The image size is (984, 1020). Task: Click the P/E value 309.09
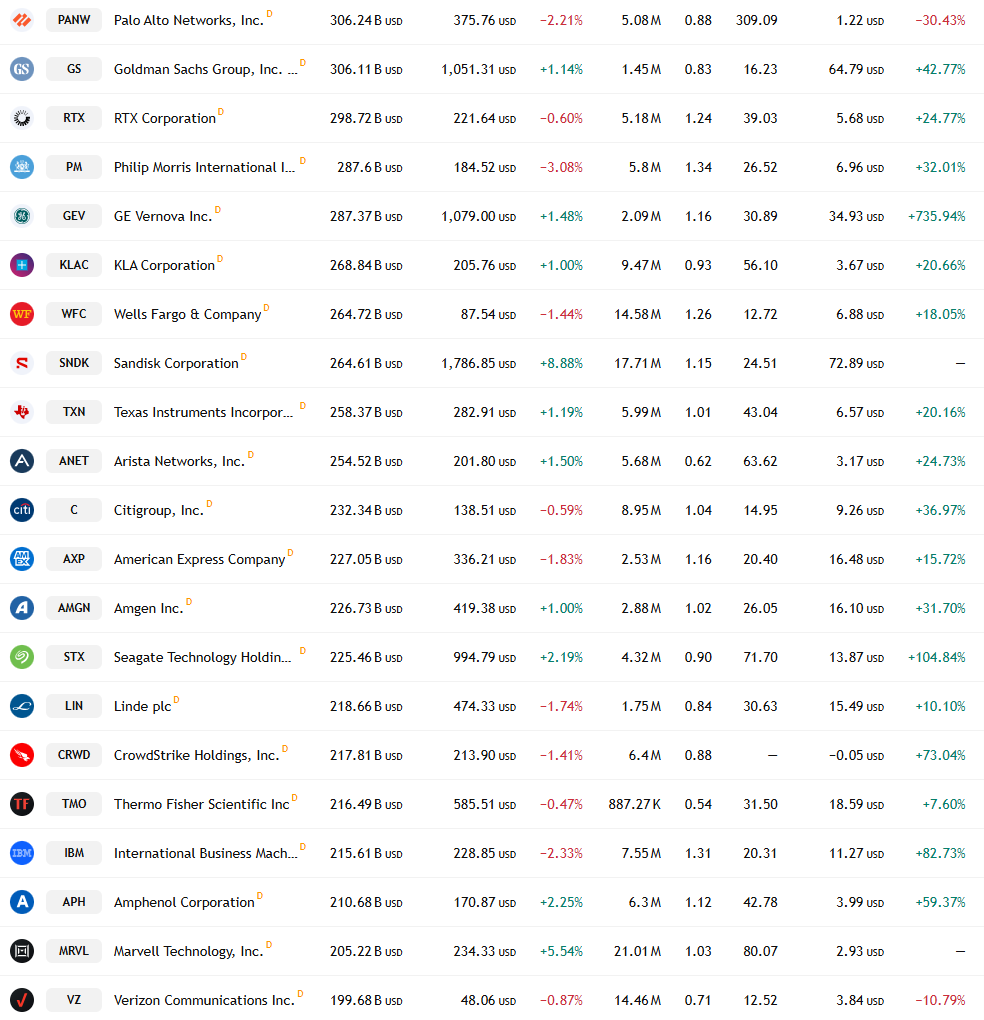point(756,20)
